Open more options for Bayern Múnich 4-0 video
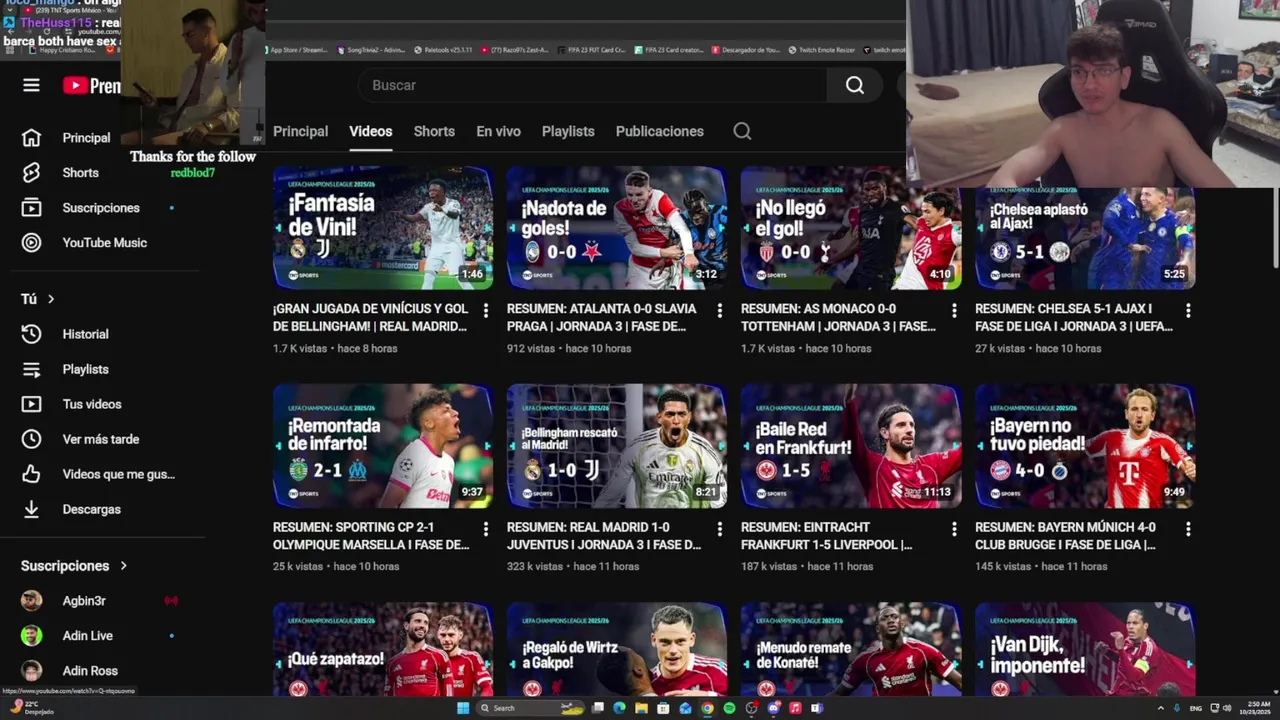This screenshot has width=1280, height=720. click(x=1188, y=529)
